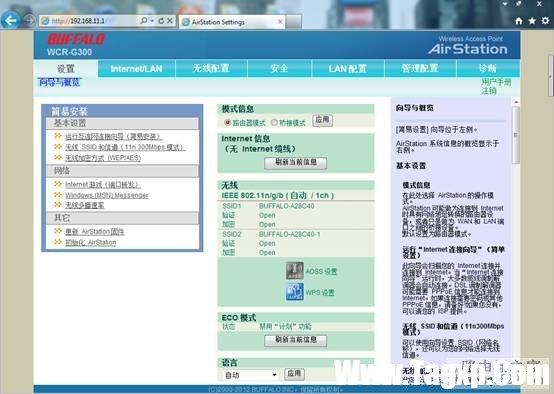The height and width of the screenshot is (394, 554).
Task: Select the AirStation Settings browser tab
Action: point(232,22)
